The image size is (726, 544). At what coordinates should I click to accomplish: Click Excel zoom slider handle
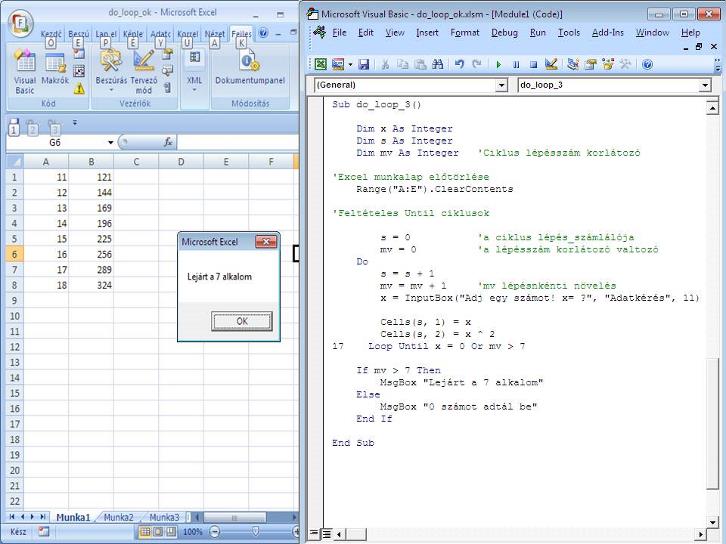point(256,531)
